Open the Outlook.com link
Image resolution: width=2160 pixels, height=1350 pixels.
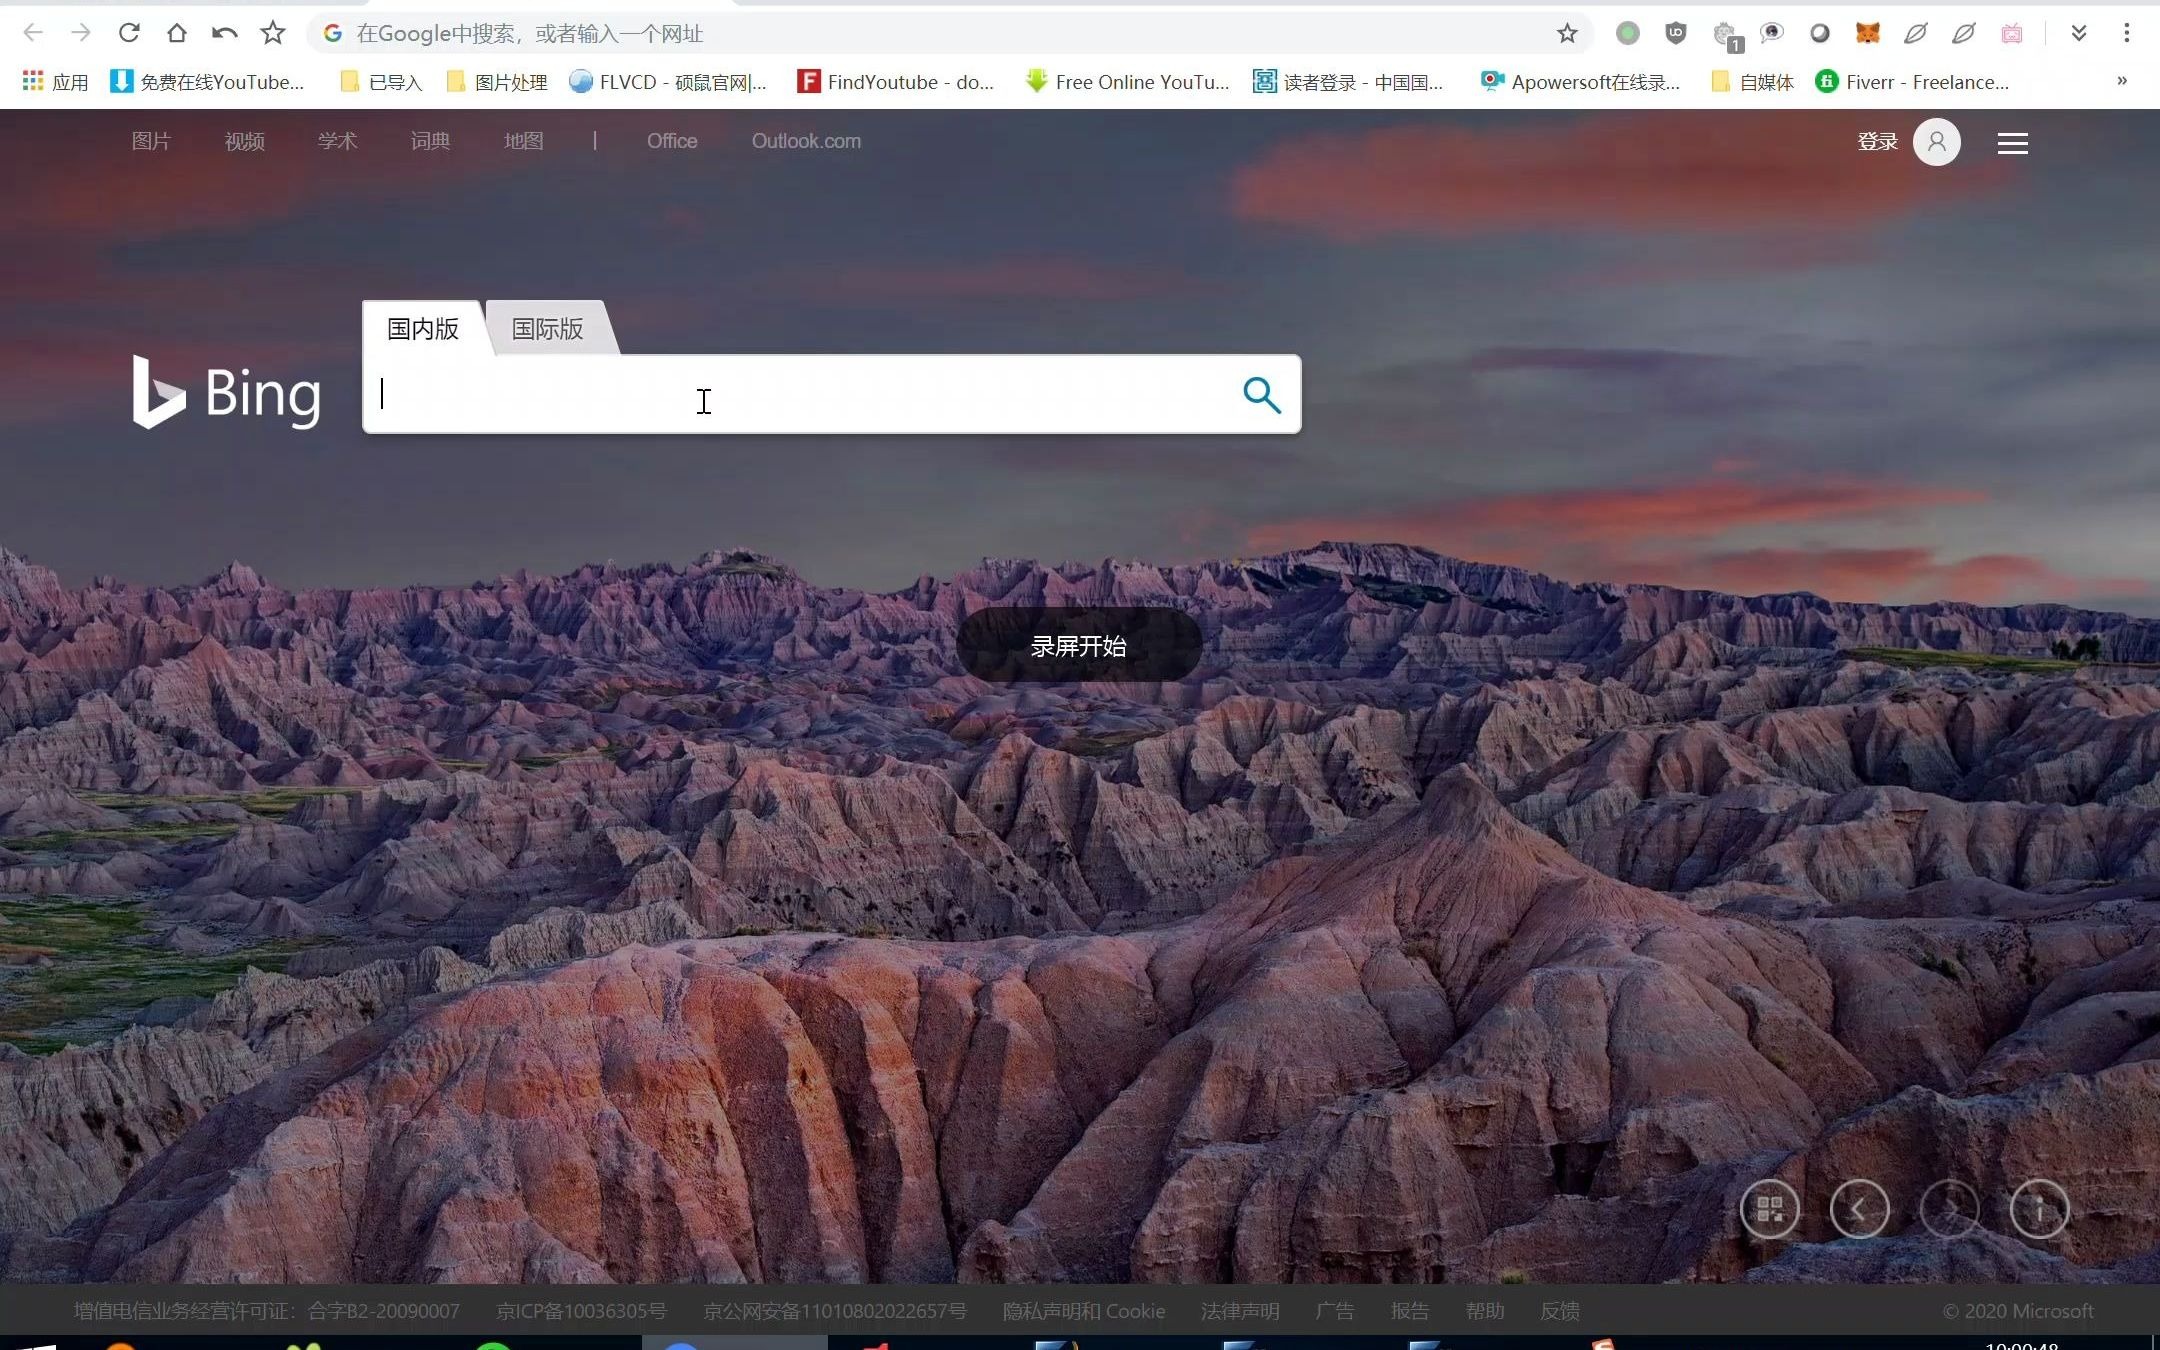click(x=805, y=141)
